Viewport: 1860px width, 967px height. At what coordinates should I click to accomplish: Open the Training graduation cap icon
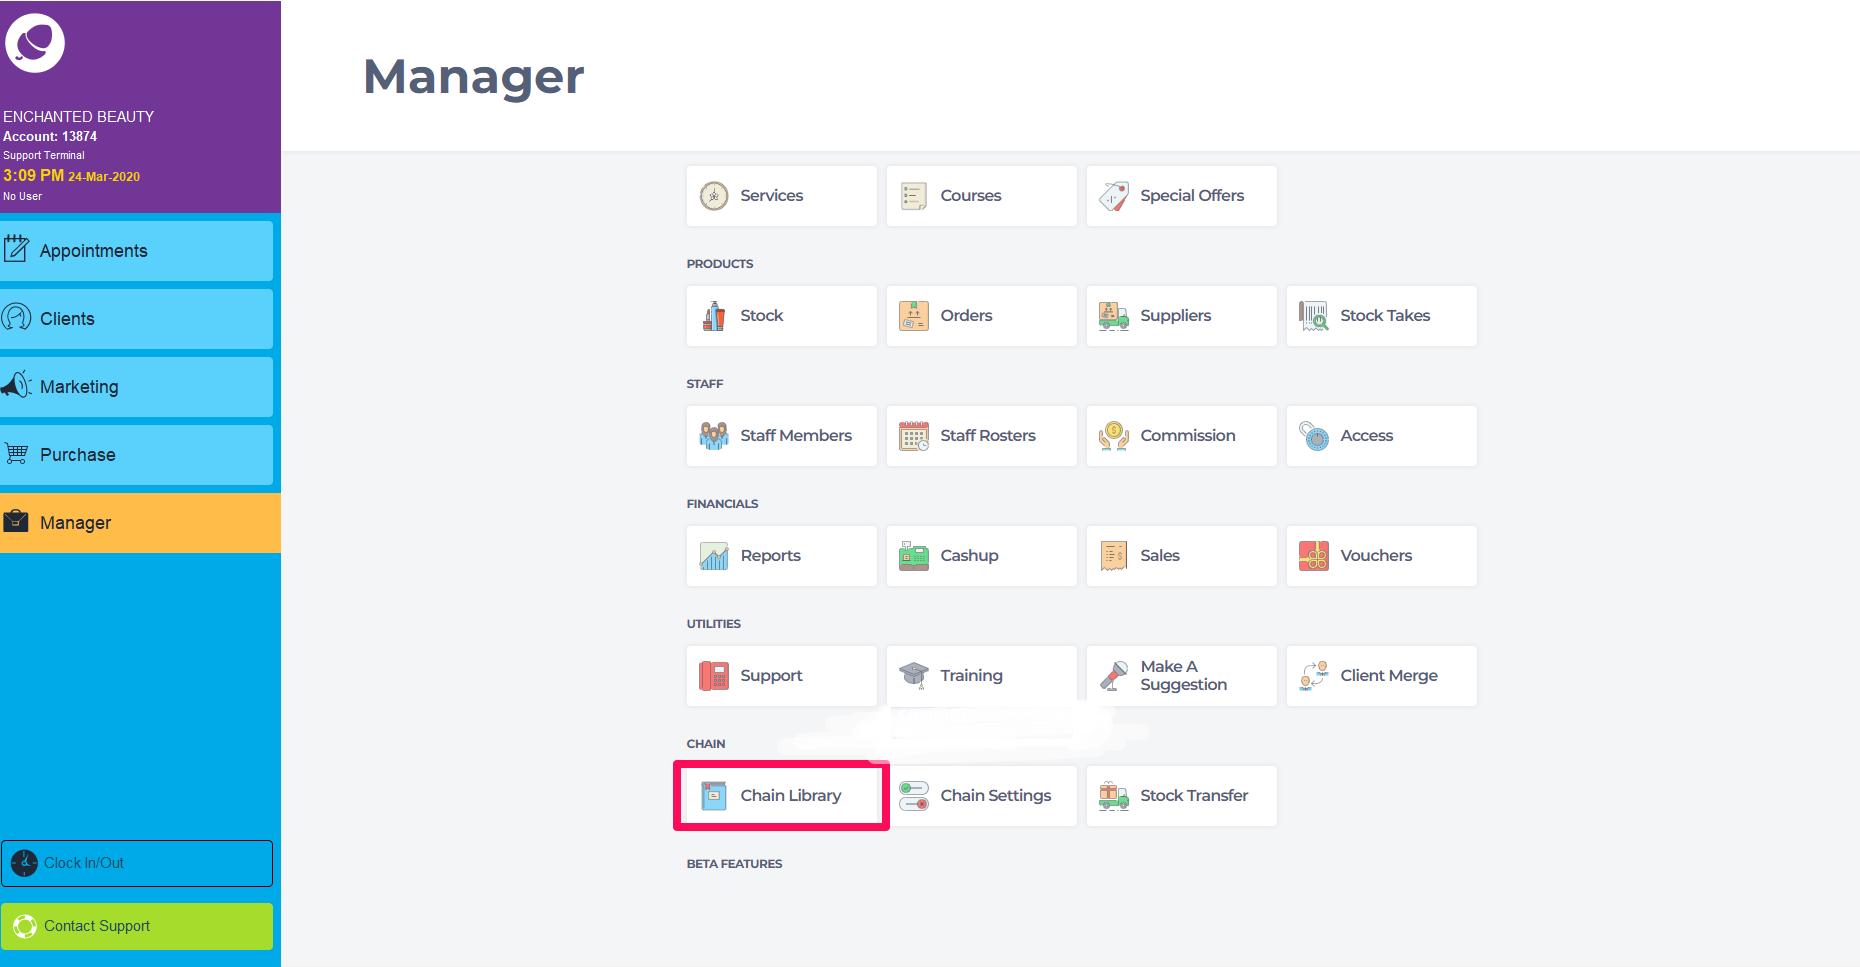tap(914, 676)
